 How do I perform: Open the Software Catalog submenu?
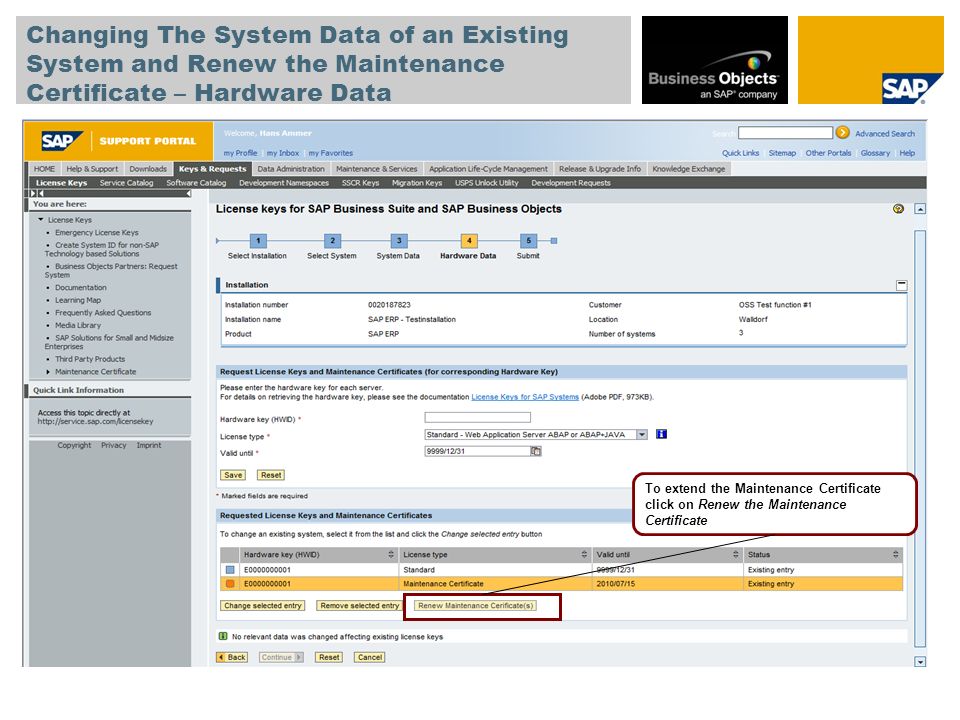(x=196, y=183)
